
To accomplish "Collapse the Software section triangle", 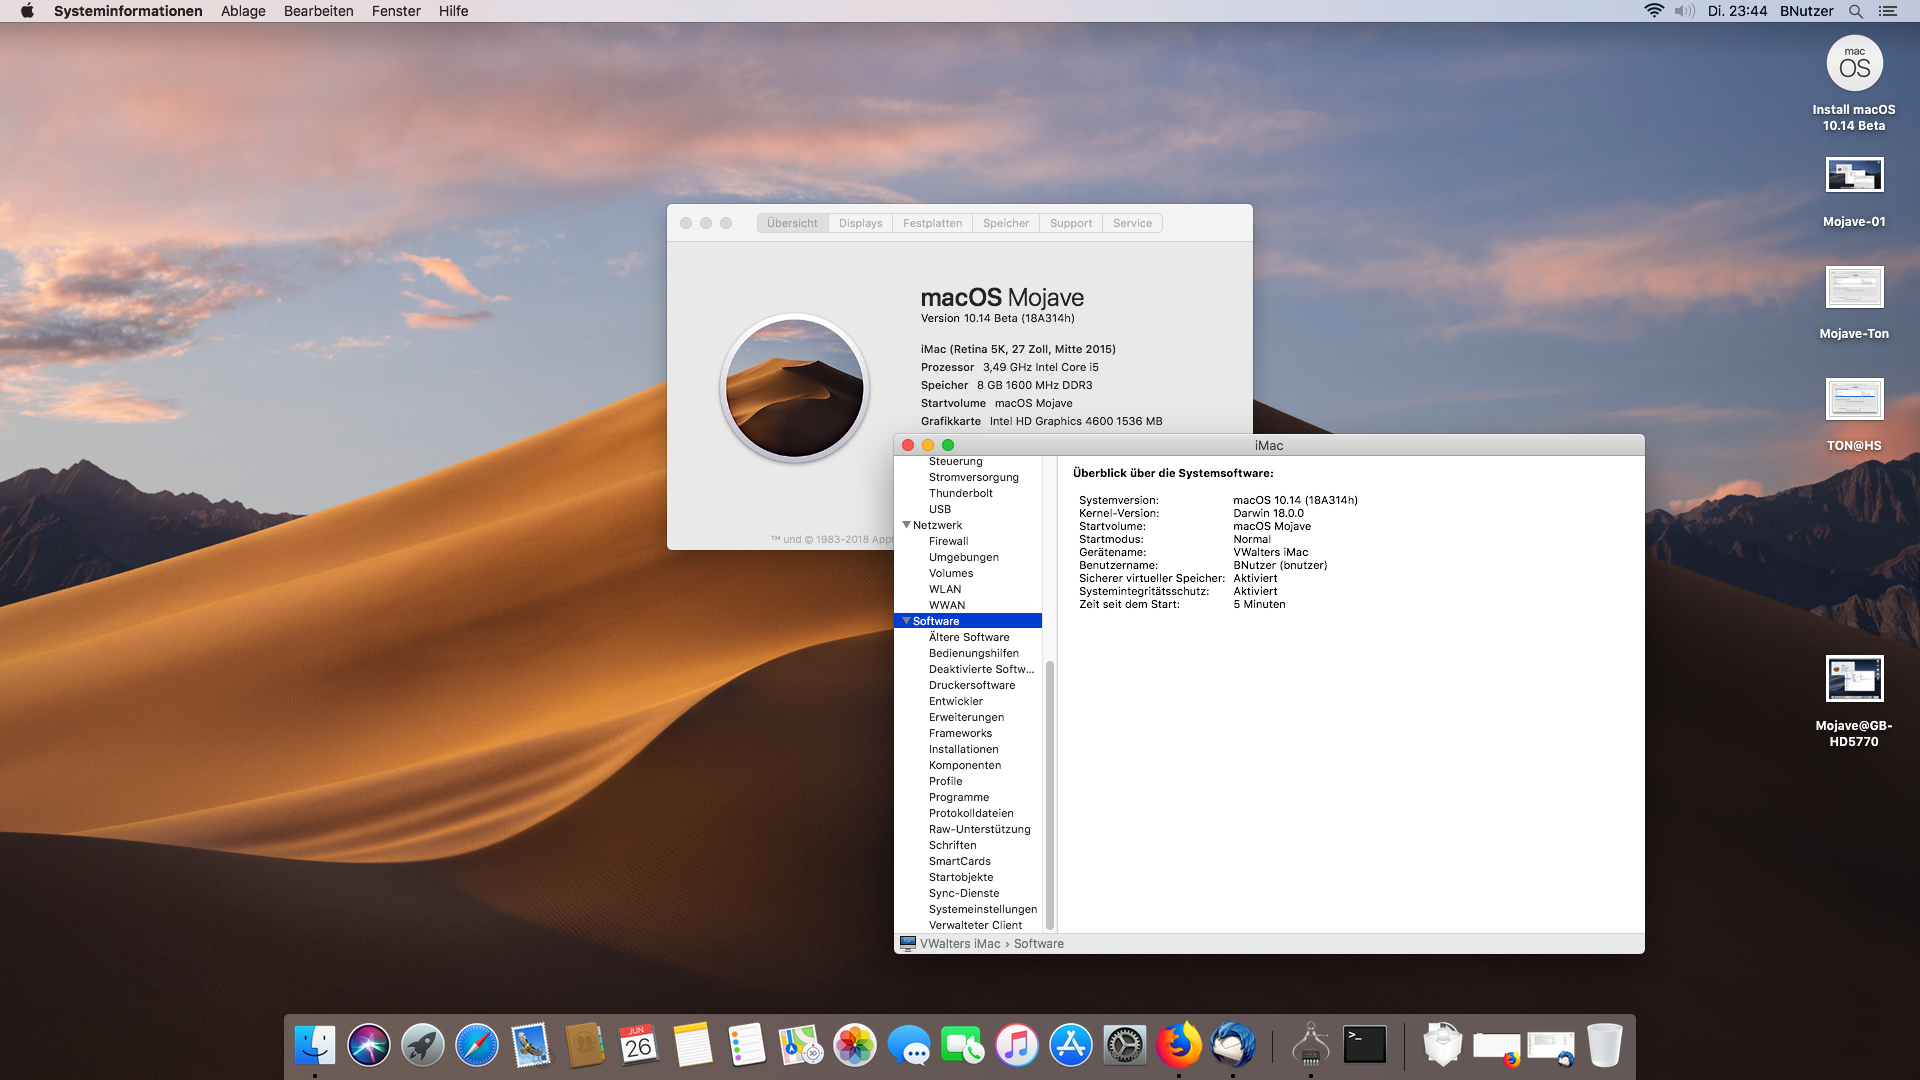I will click(x=906, y=621).
